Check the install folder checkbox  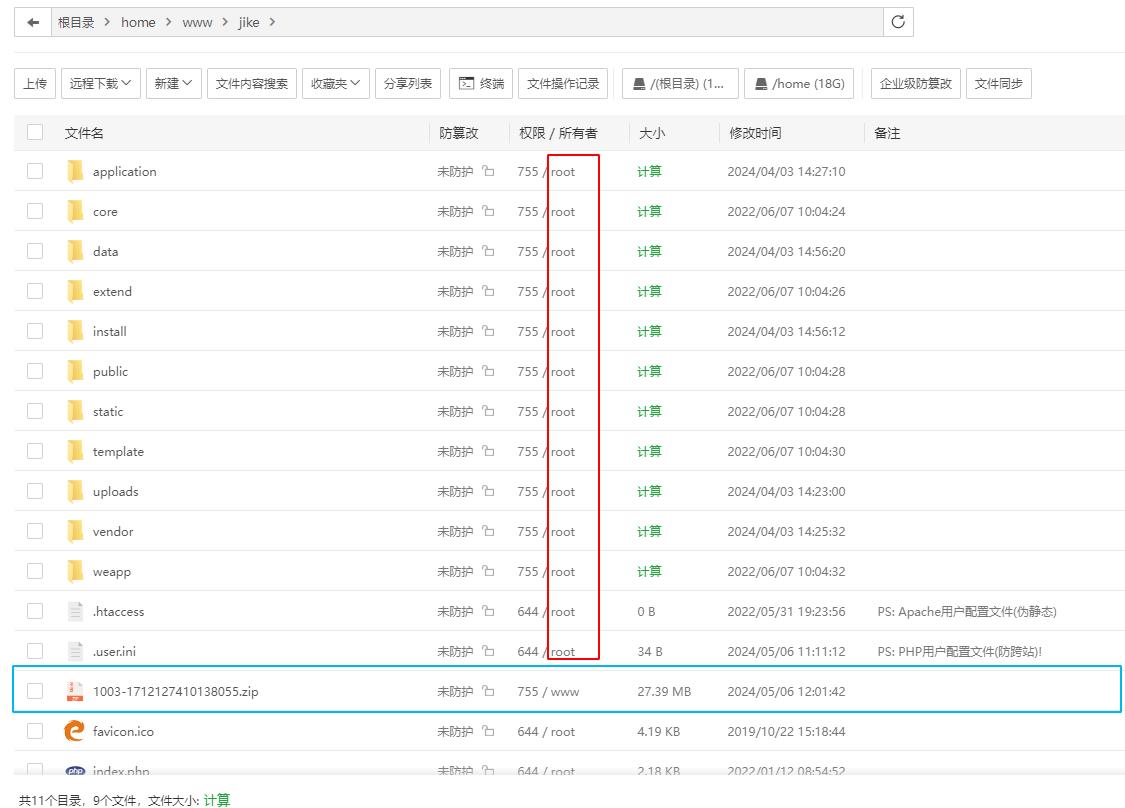click(x=34, y=331)
